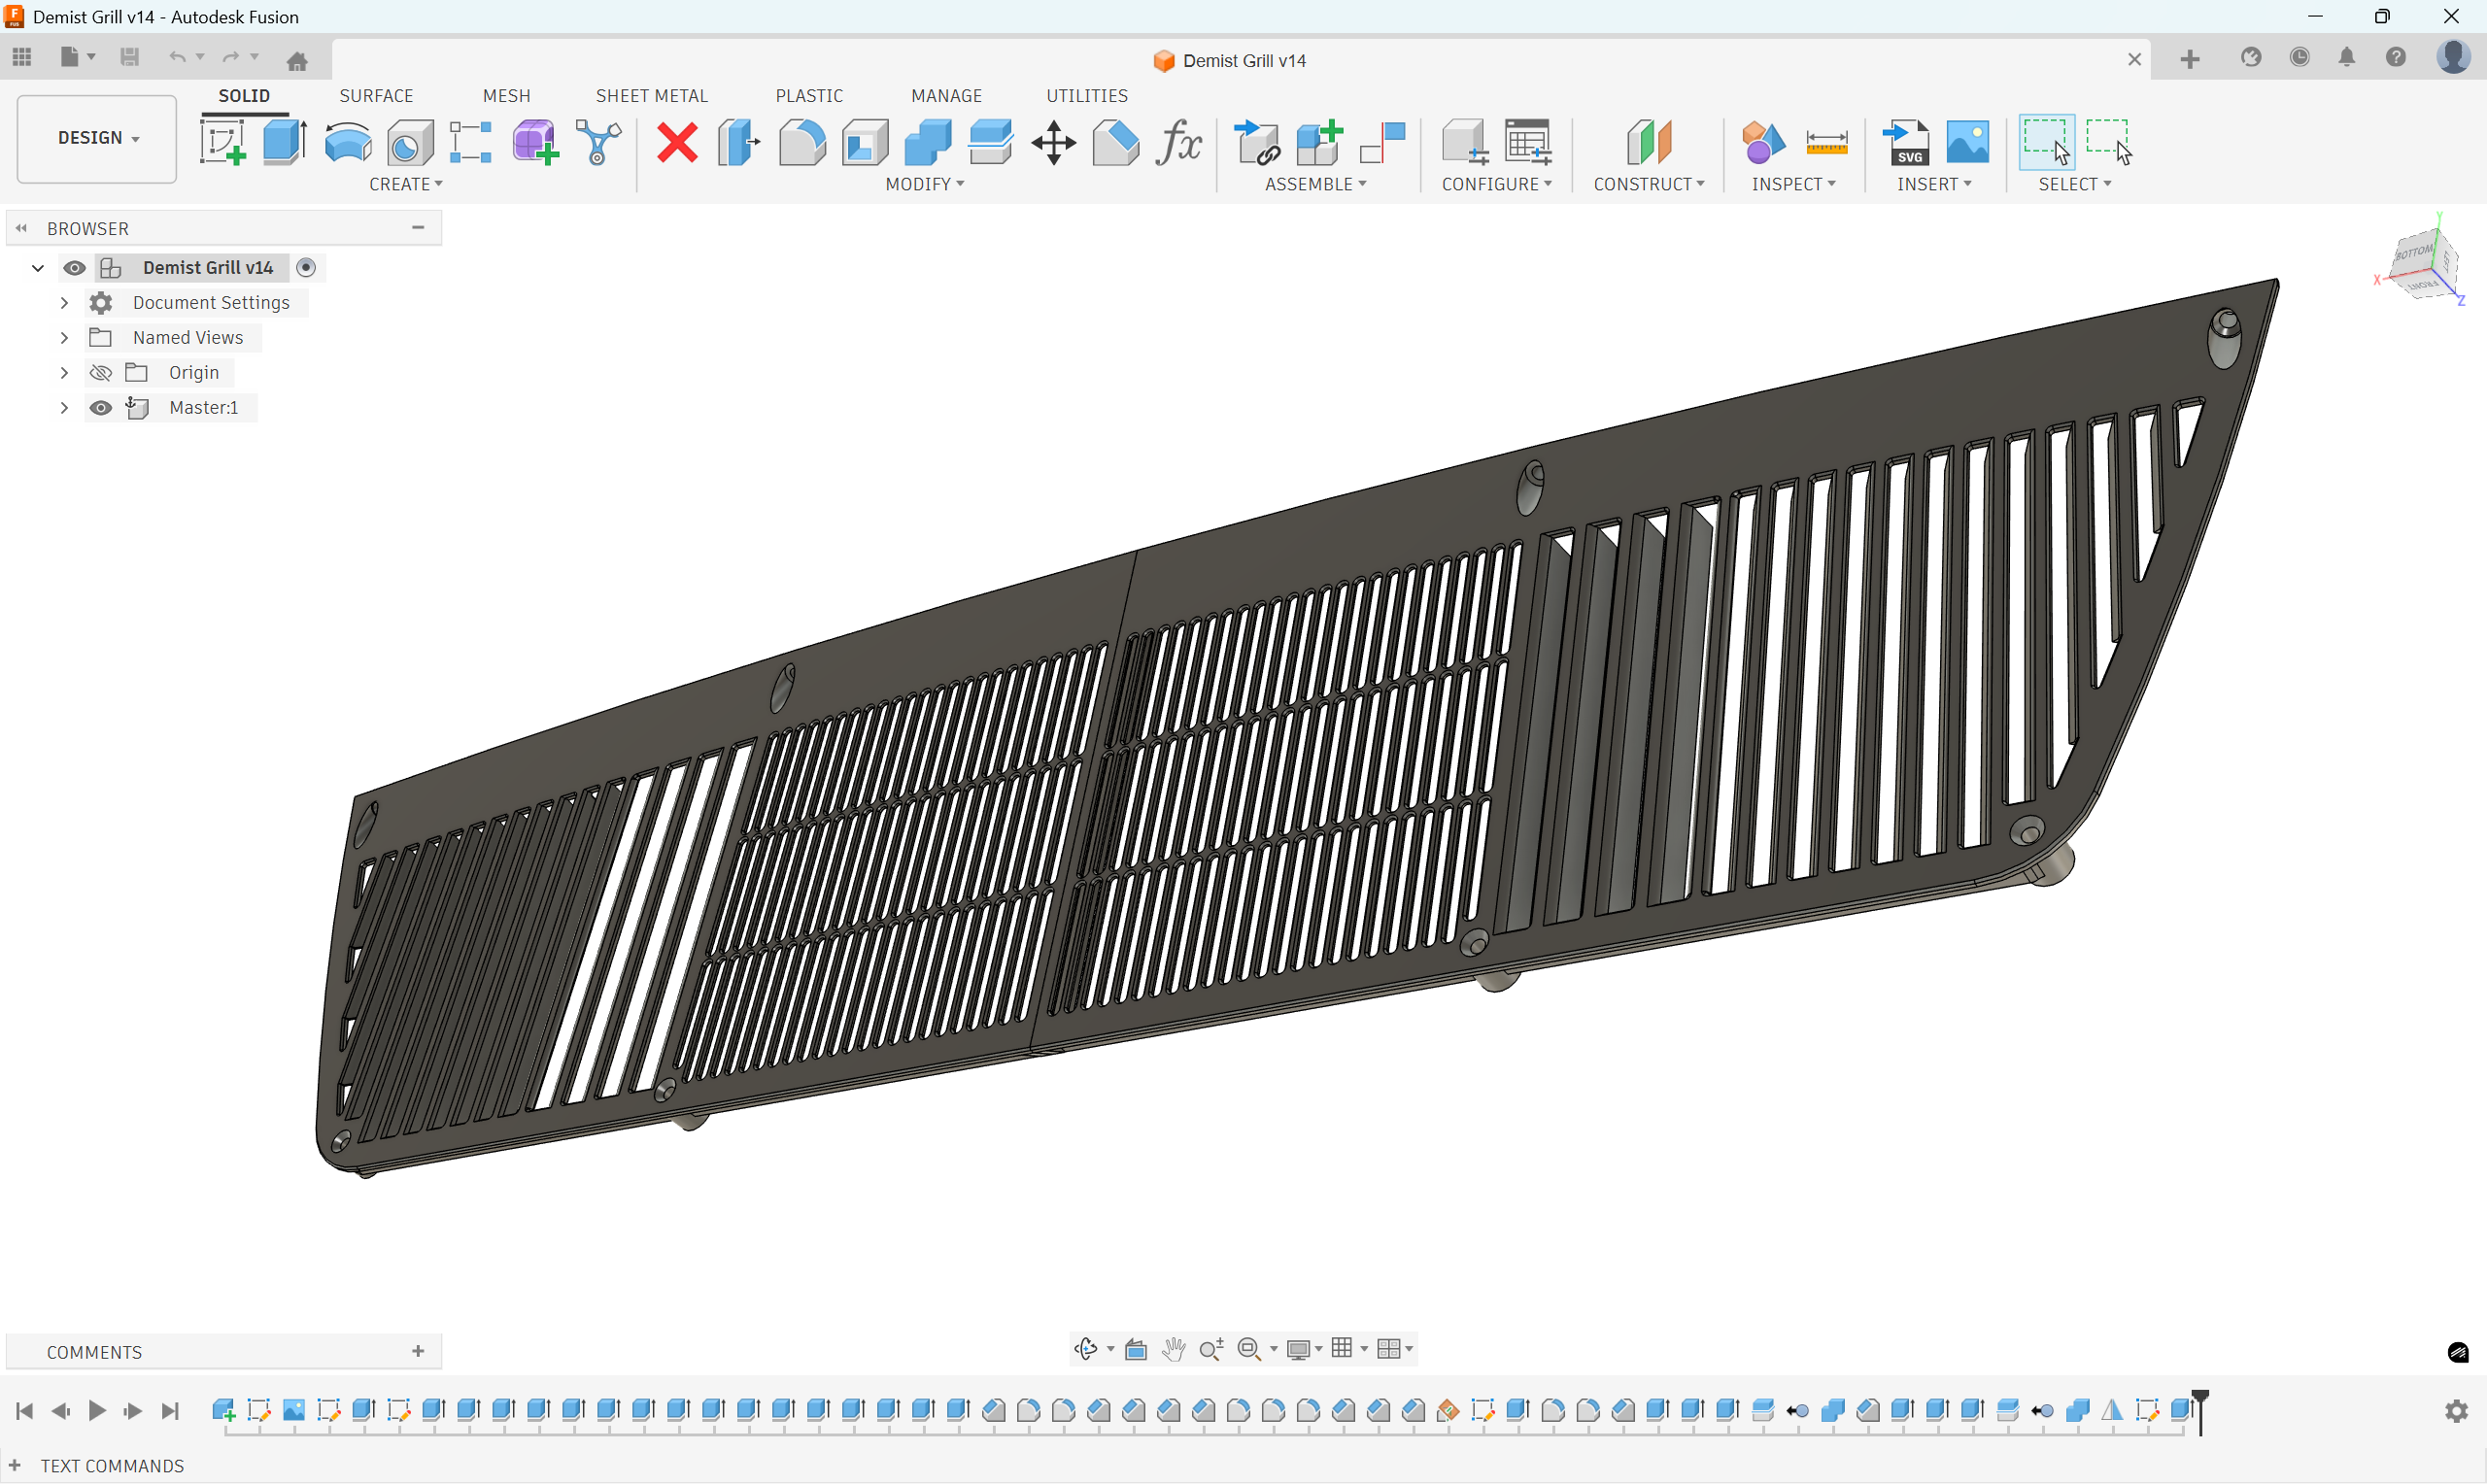Image resolution: width=2487 pixels, height=1484 pixels.
Task: Open the CONSTRUCT dropdown menu
Action: point(1648,184)
